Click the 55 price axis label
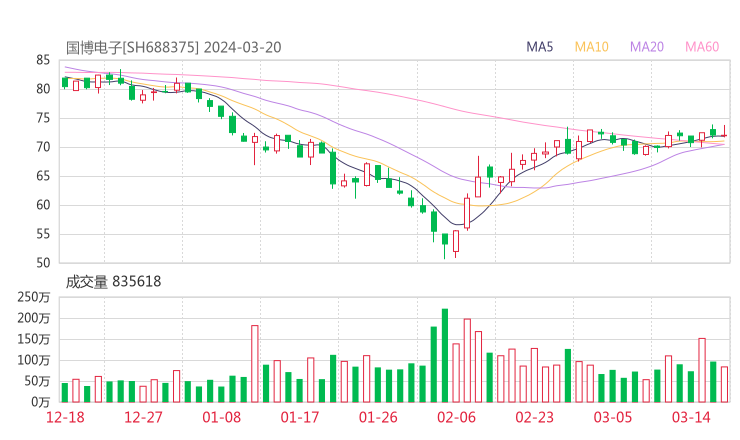 (43, 234)
